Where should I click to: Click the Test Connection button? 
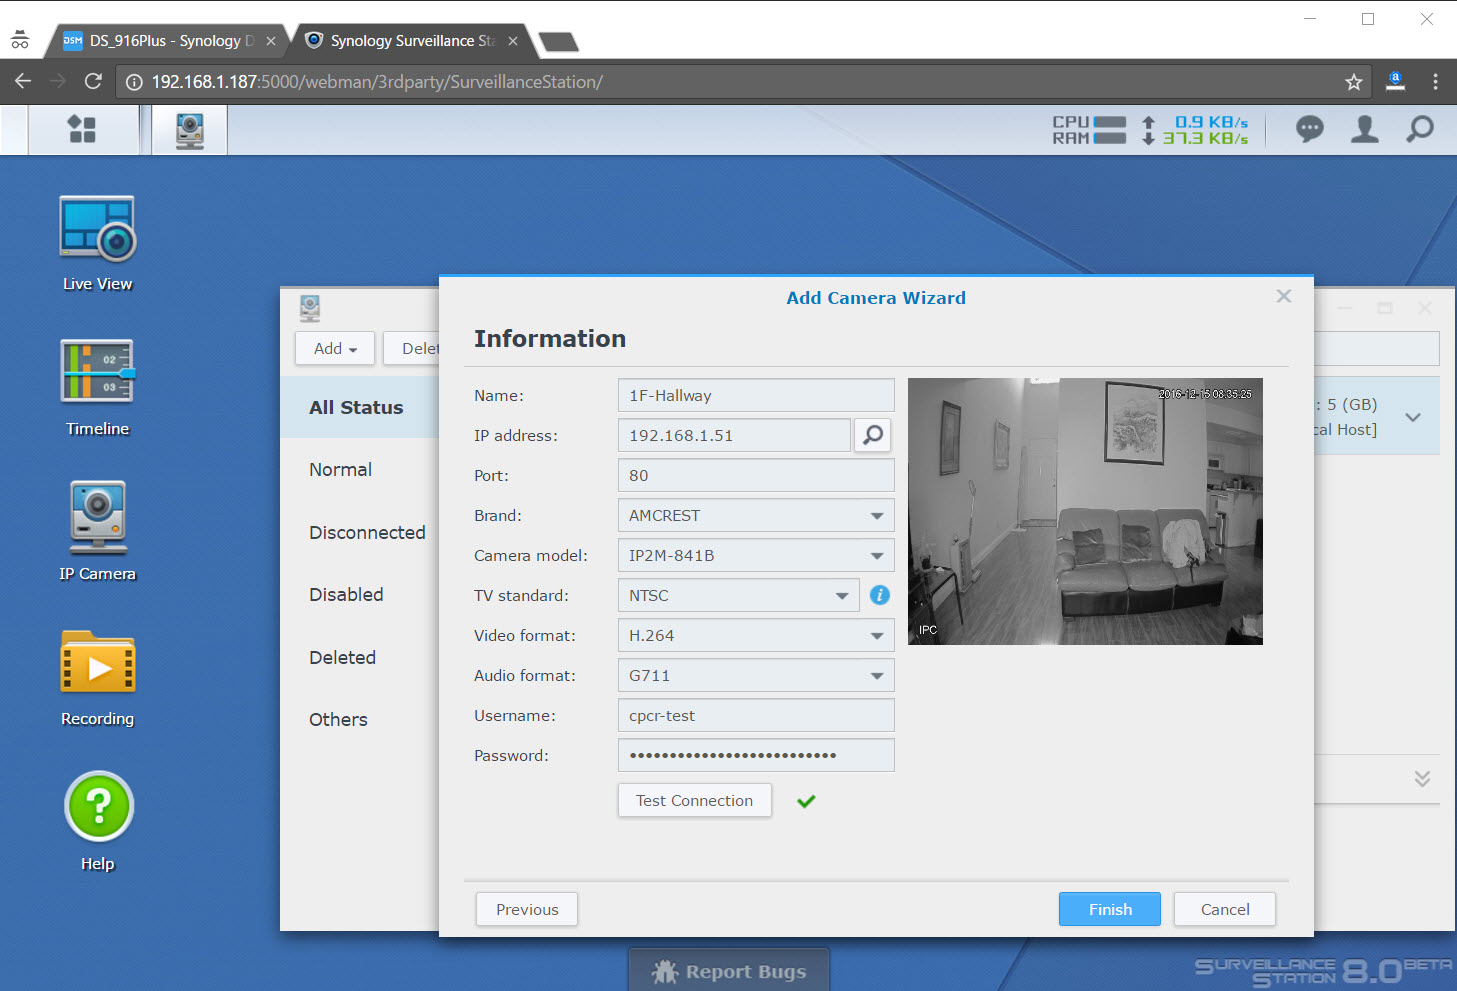tap(695, 800)
